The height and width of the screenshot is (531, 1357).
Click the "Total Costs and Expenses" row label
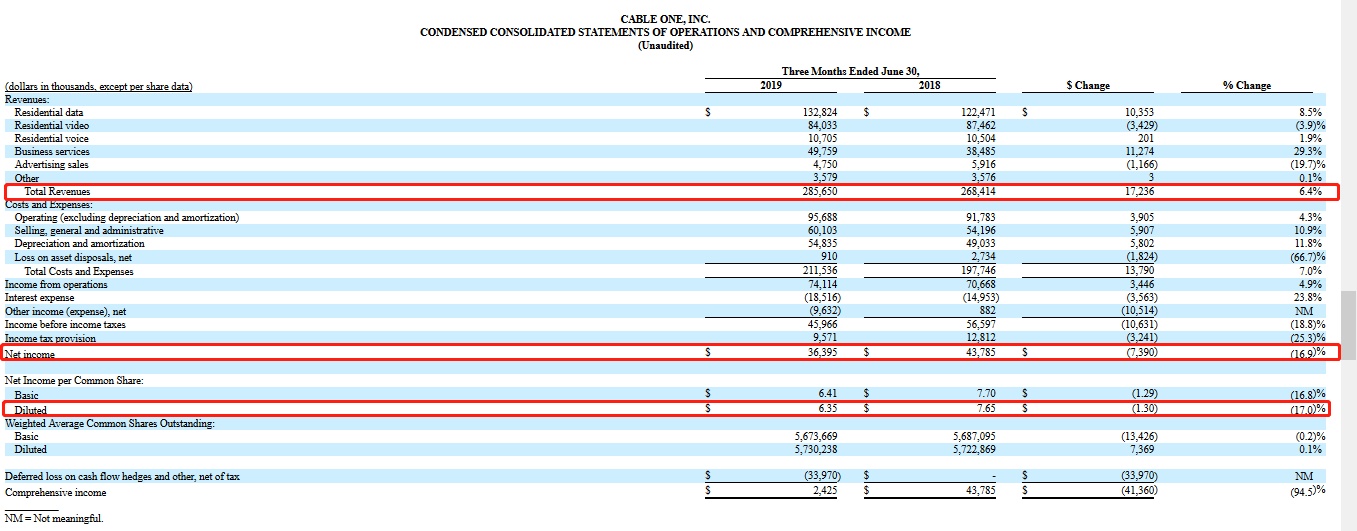[x=78, y=271]
